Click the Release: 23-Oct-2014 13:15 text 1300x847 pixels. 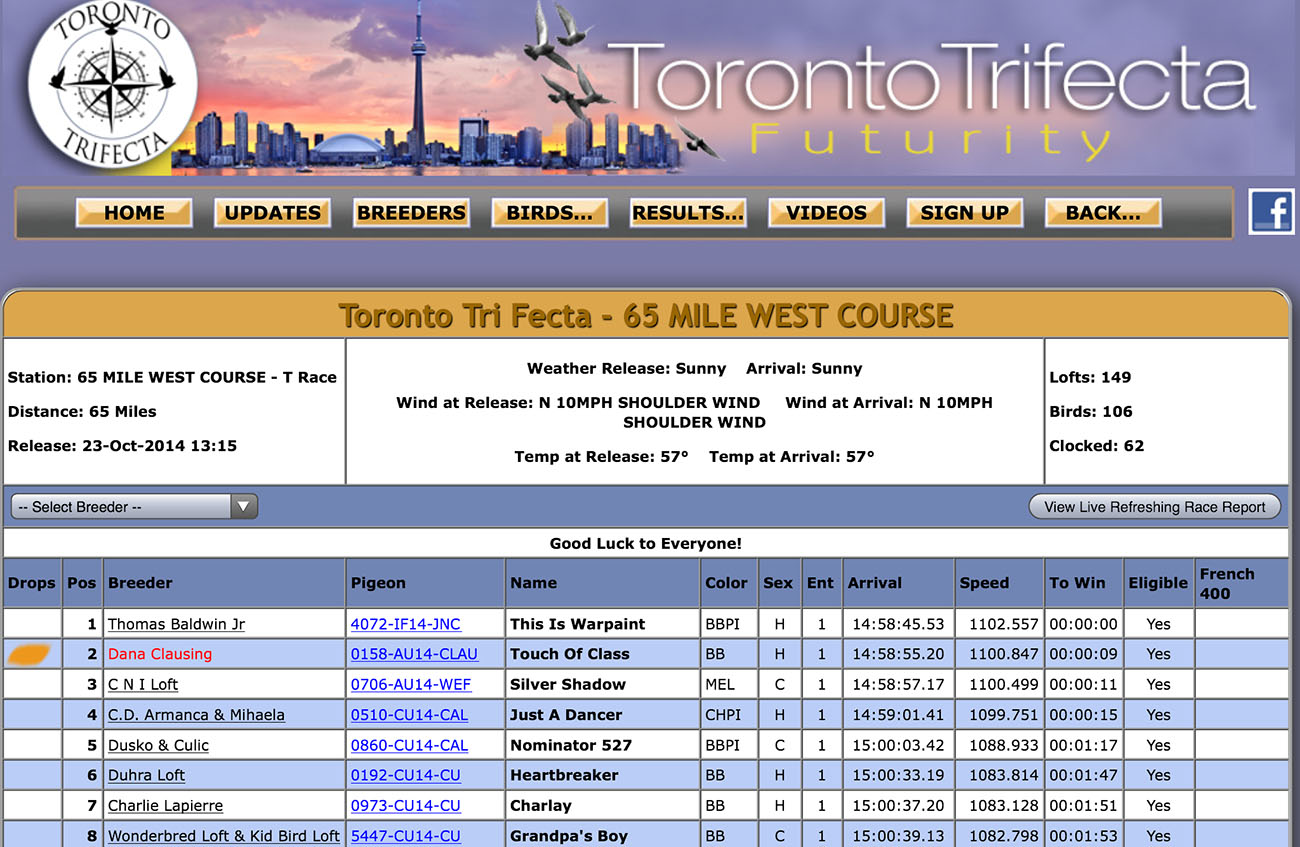(122, 446)
